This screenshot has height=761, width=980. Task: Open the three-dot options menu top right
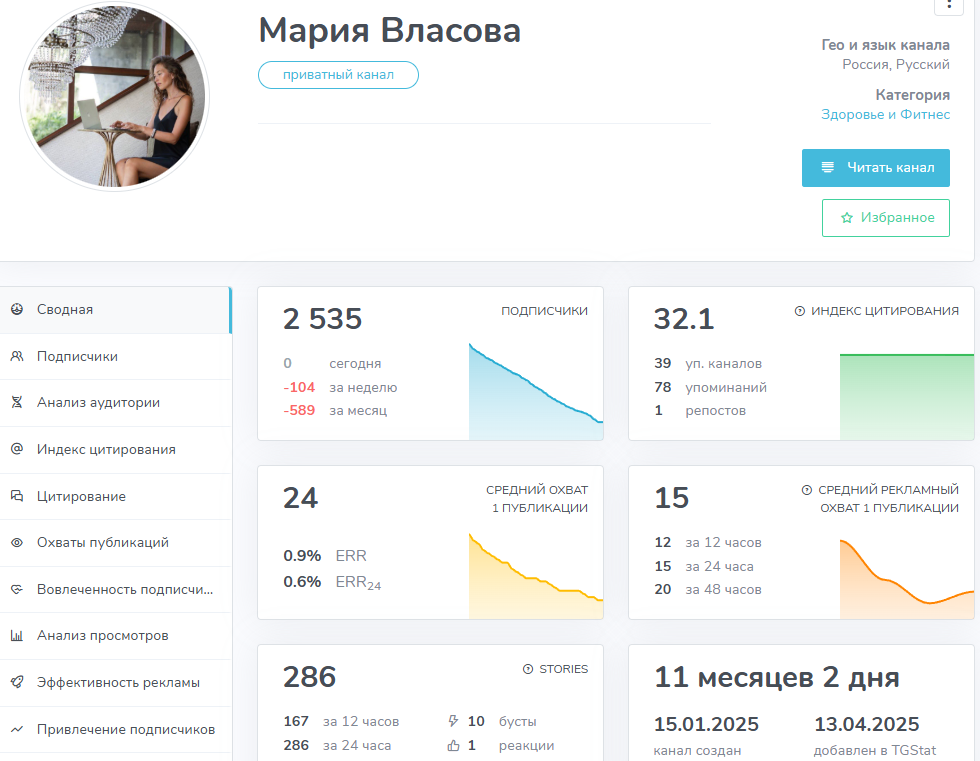tap(949, 8)
